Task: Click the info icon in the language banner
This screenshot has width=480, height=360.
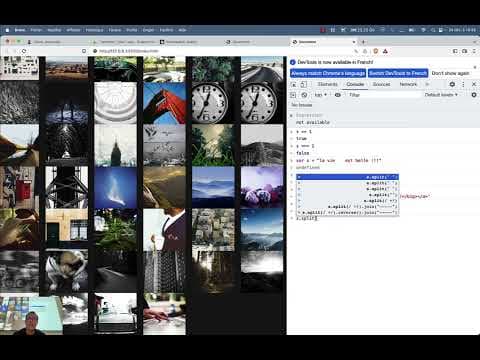Action: tap(293, 62)
